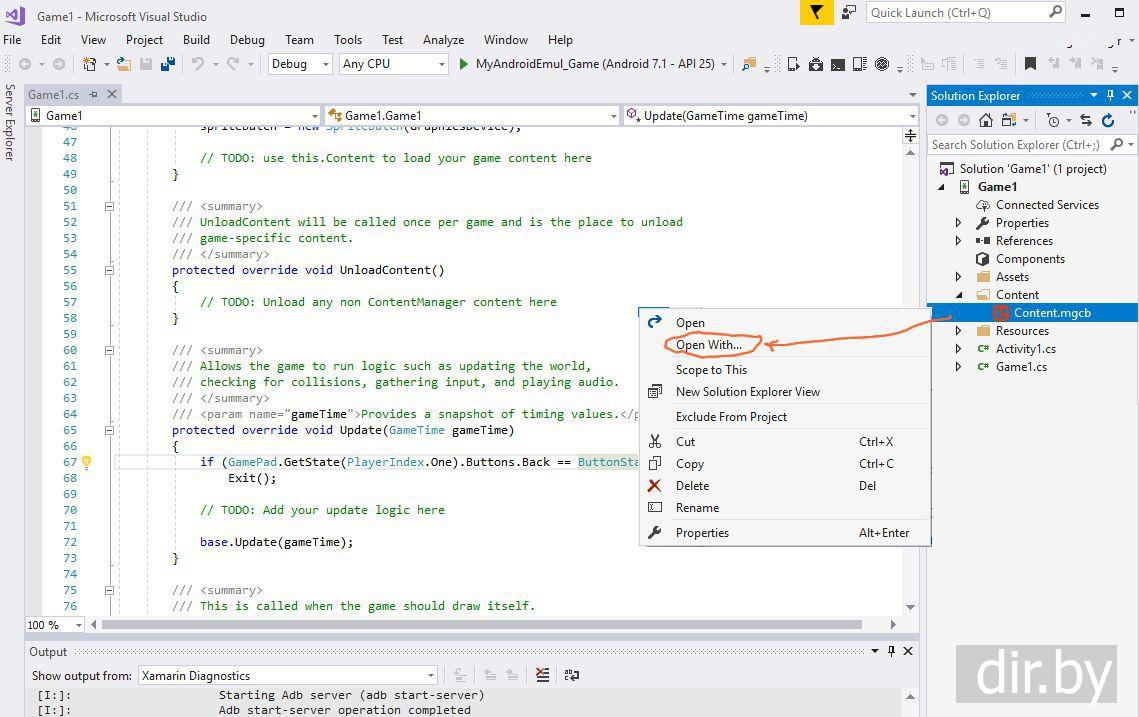Click the green Start debugging arrow

click(x=463, y=64)
